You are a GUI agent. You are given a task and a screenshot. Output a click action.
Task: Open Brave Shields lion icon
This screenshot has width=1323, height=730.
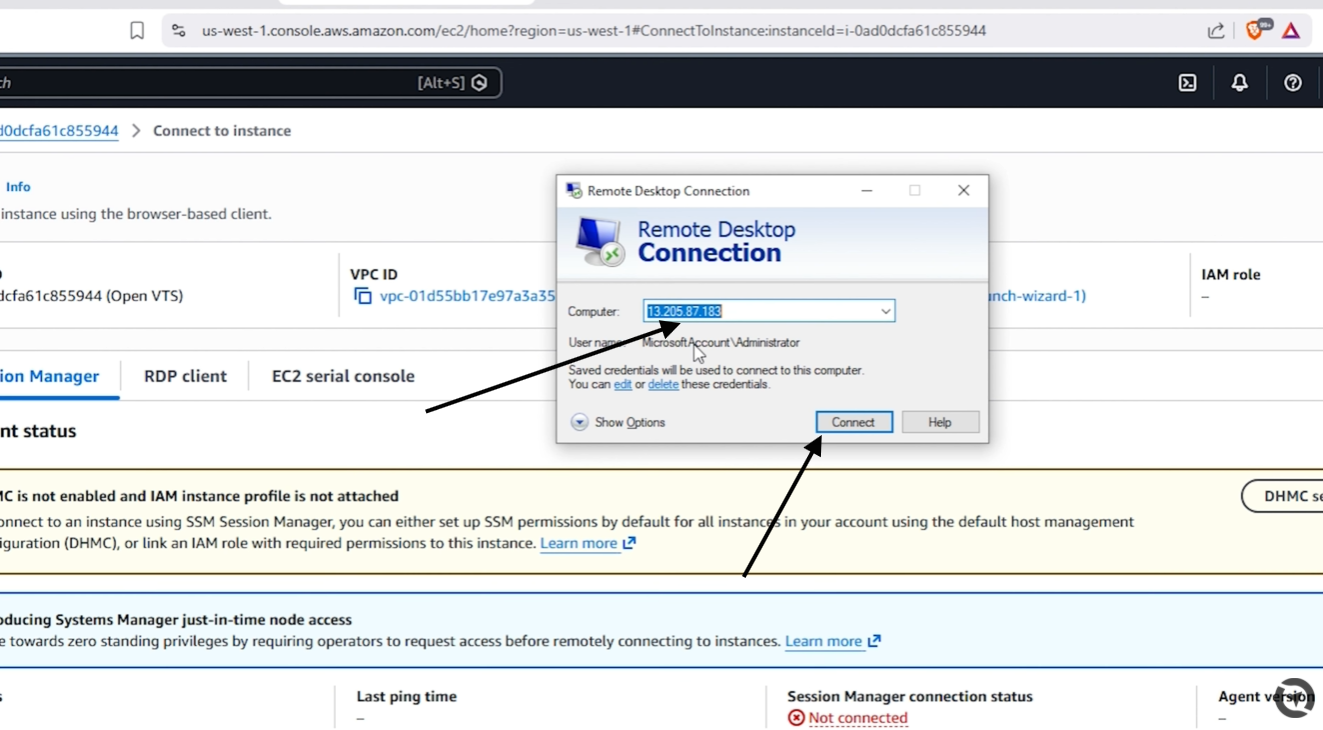(1255, 31)
